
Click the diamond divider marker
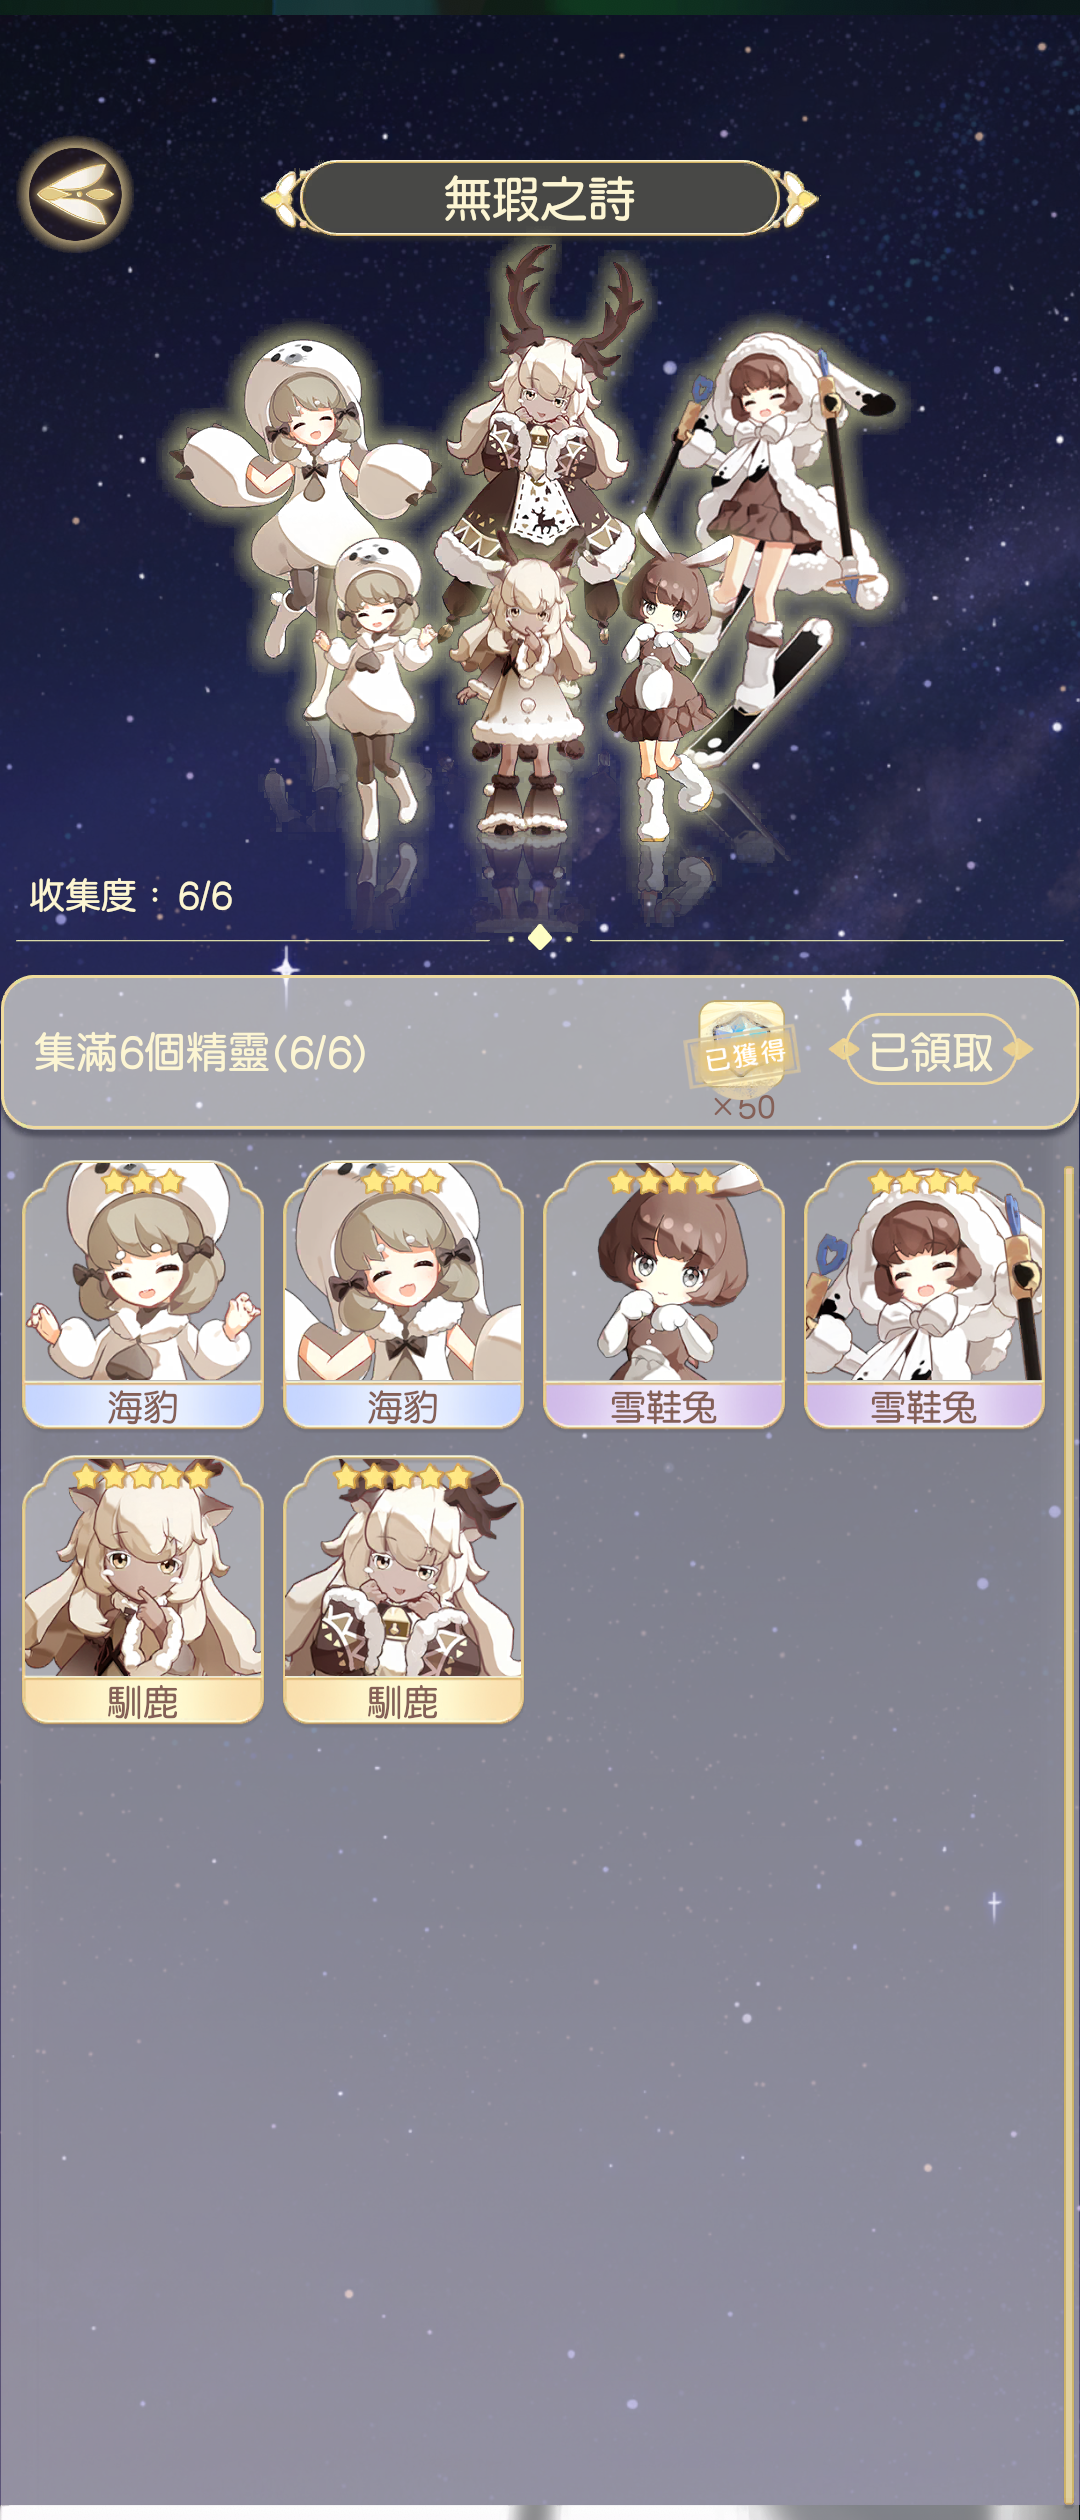(x=540, y=938)
